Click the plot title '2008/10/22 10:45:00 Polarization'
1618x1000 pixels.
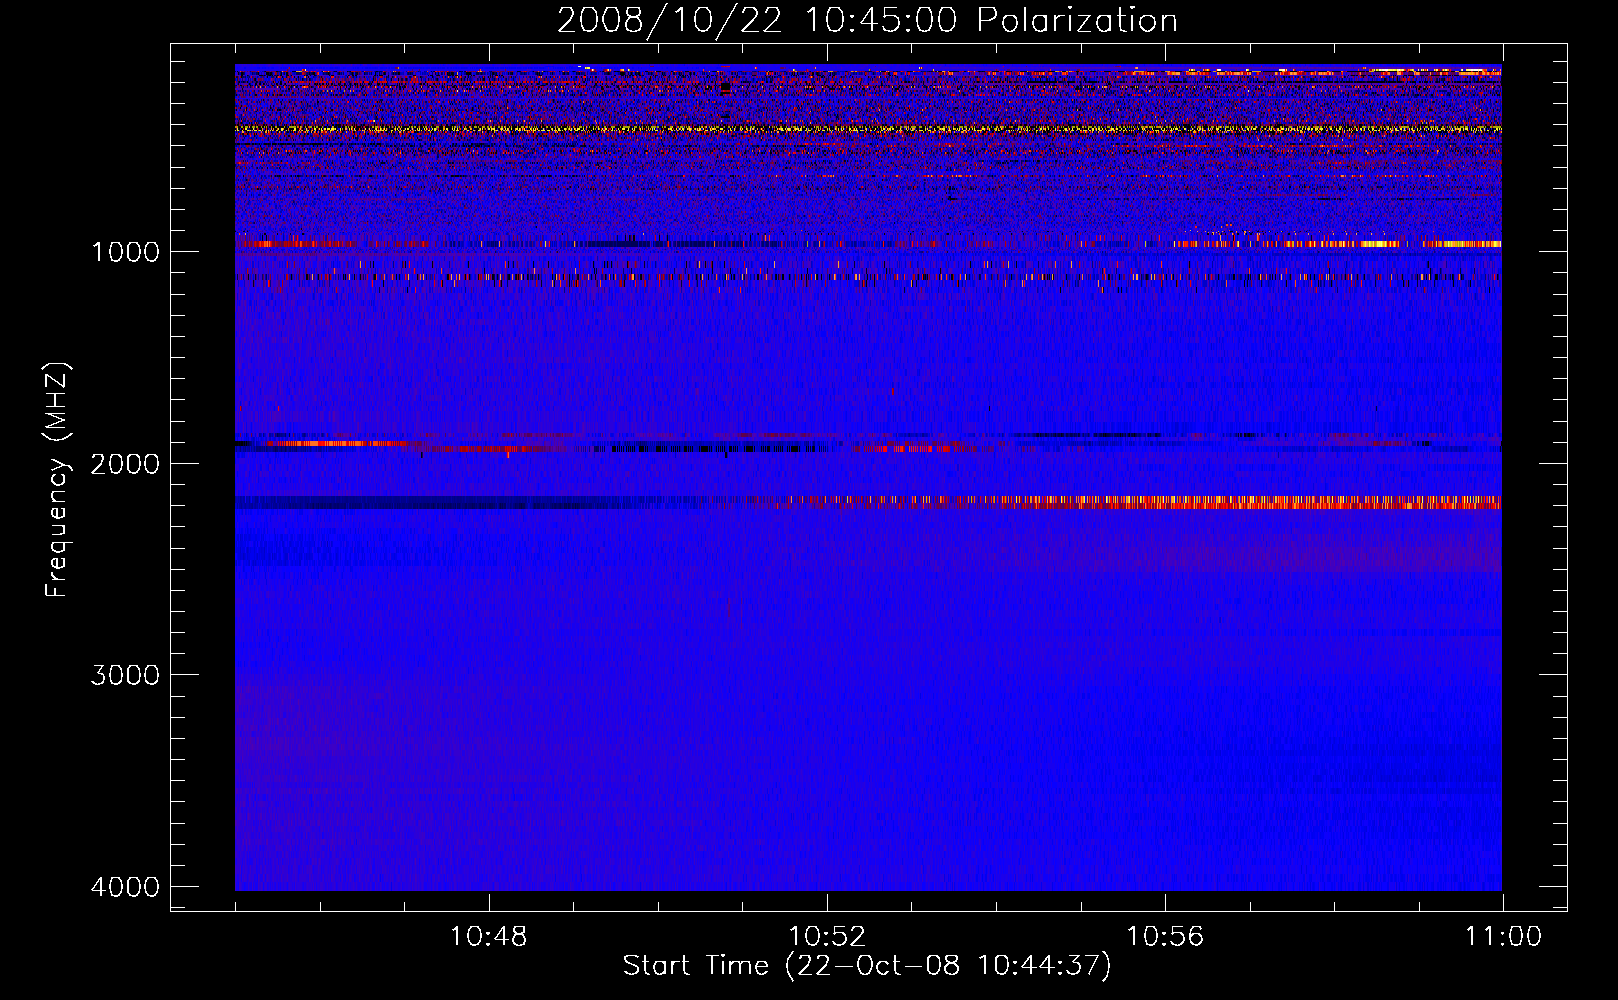(867, 20)
